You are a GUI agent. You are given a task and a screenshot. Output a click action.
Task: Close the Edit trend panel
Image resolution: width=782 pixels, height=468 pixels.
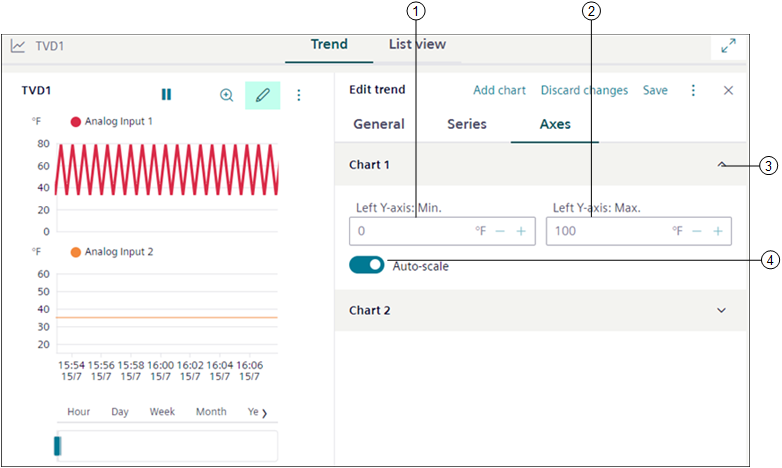point(728,90)
